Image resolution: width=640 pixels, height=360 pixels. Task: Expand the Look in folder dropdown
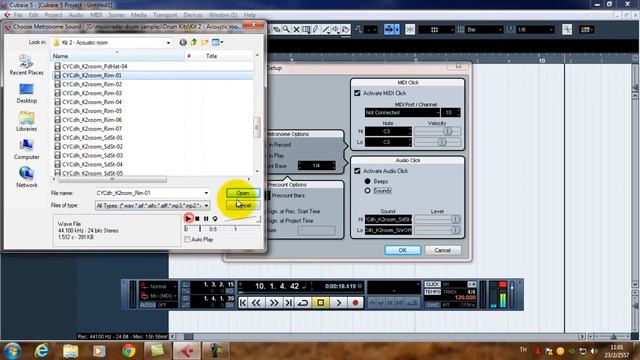[168, 42]
